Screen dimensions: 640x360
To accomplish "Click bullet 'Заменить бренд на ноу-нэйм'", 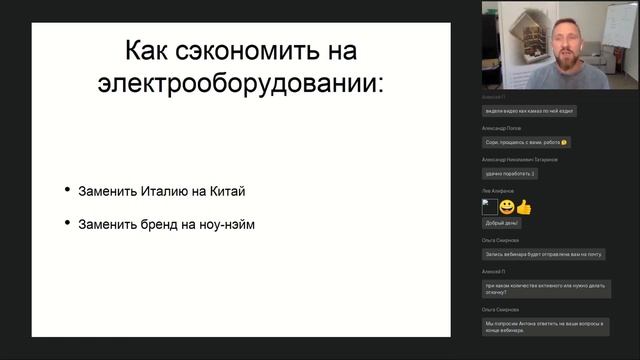I will pos(166,224).
